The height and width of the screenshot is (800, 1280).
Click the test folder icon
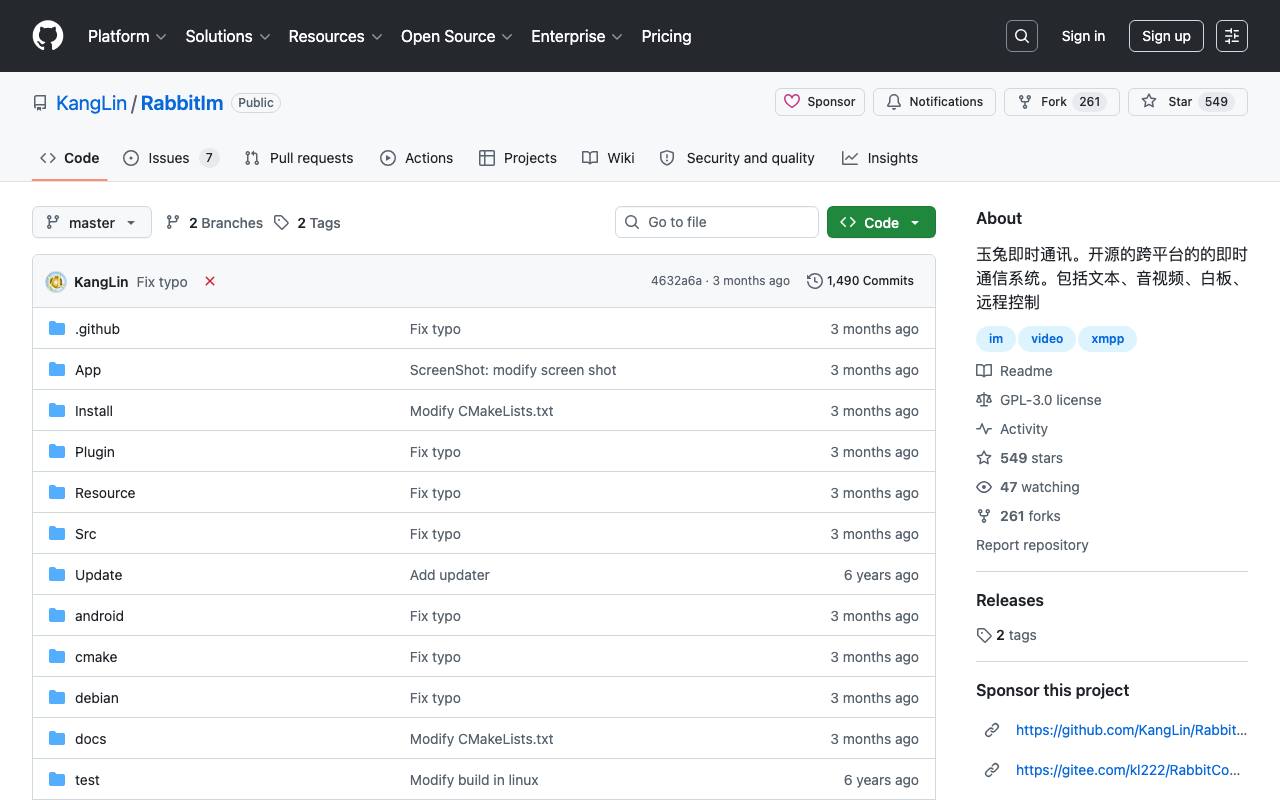pyautogui.click(x=57, y=779)
